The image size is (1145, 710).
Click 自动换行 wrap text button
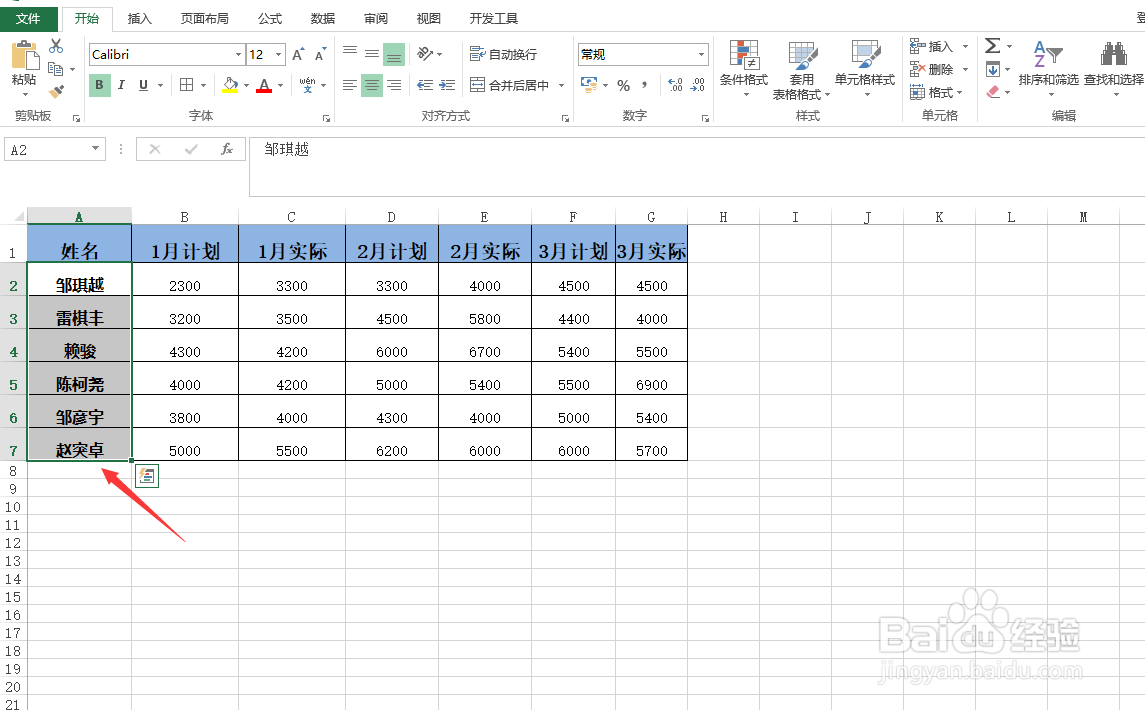504,54
